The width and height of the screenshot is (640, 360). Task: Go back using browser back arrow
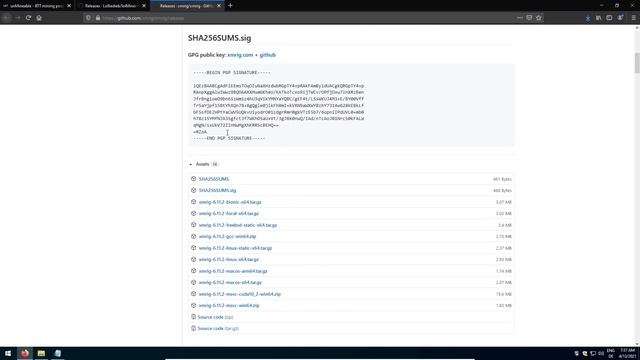7,18
